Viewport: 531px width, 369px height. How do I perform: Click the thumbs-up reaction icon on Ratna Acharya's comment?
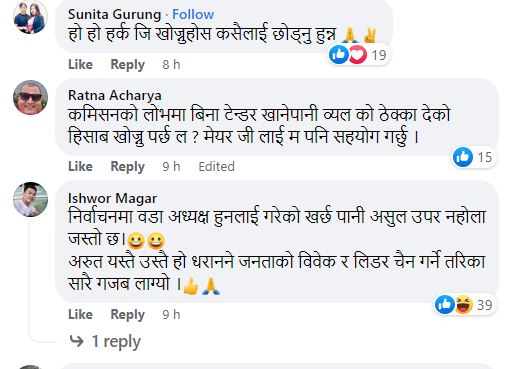click(x=463, y=157)
